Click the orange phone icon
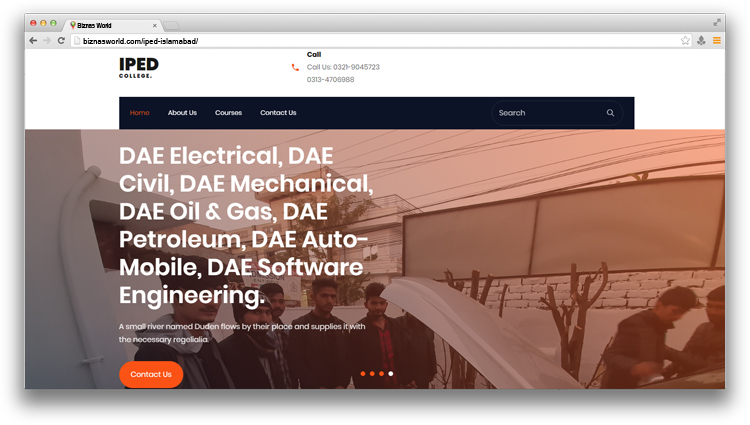Screen dimensions: 750x425 [295, 67]
